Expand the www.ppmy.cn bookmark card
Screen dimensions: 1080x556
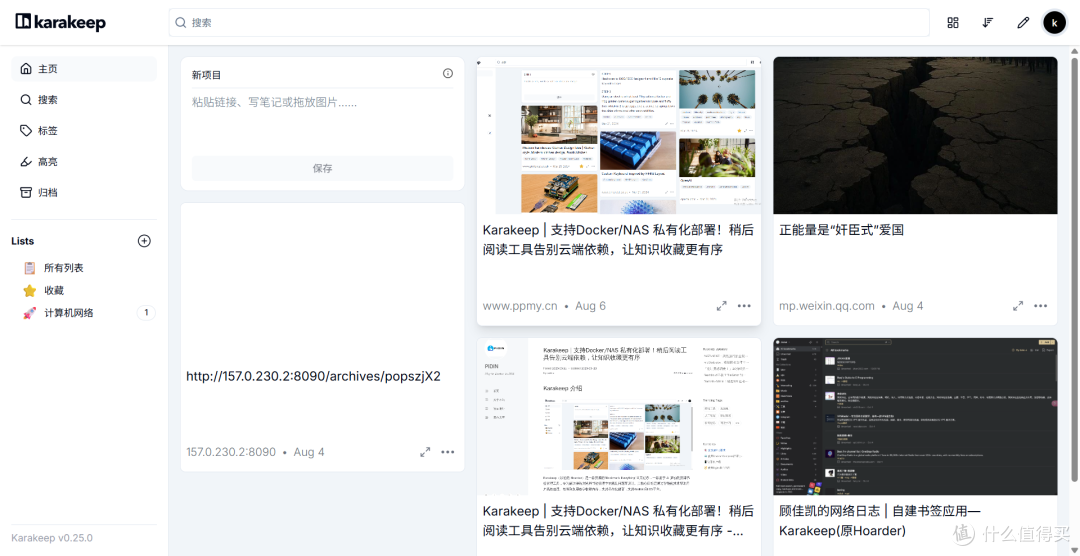click(721, 306)
